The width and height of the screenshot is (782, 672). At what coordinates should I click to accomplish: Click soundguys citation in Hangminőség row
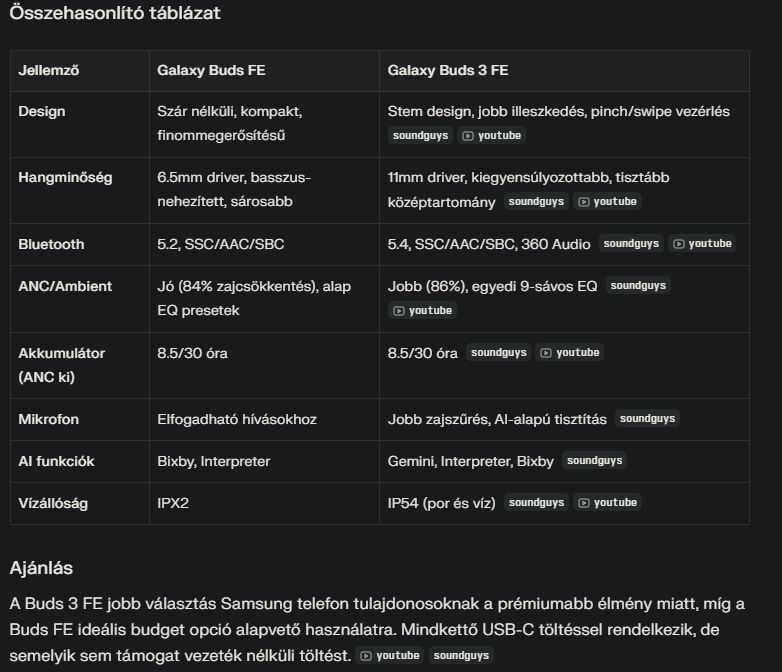[x=535, y=201]
